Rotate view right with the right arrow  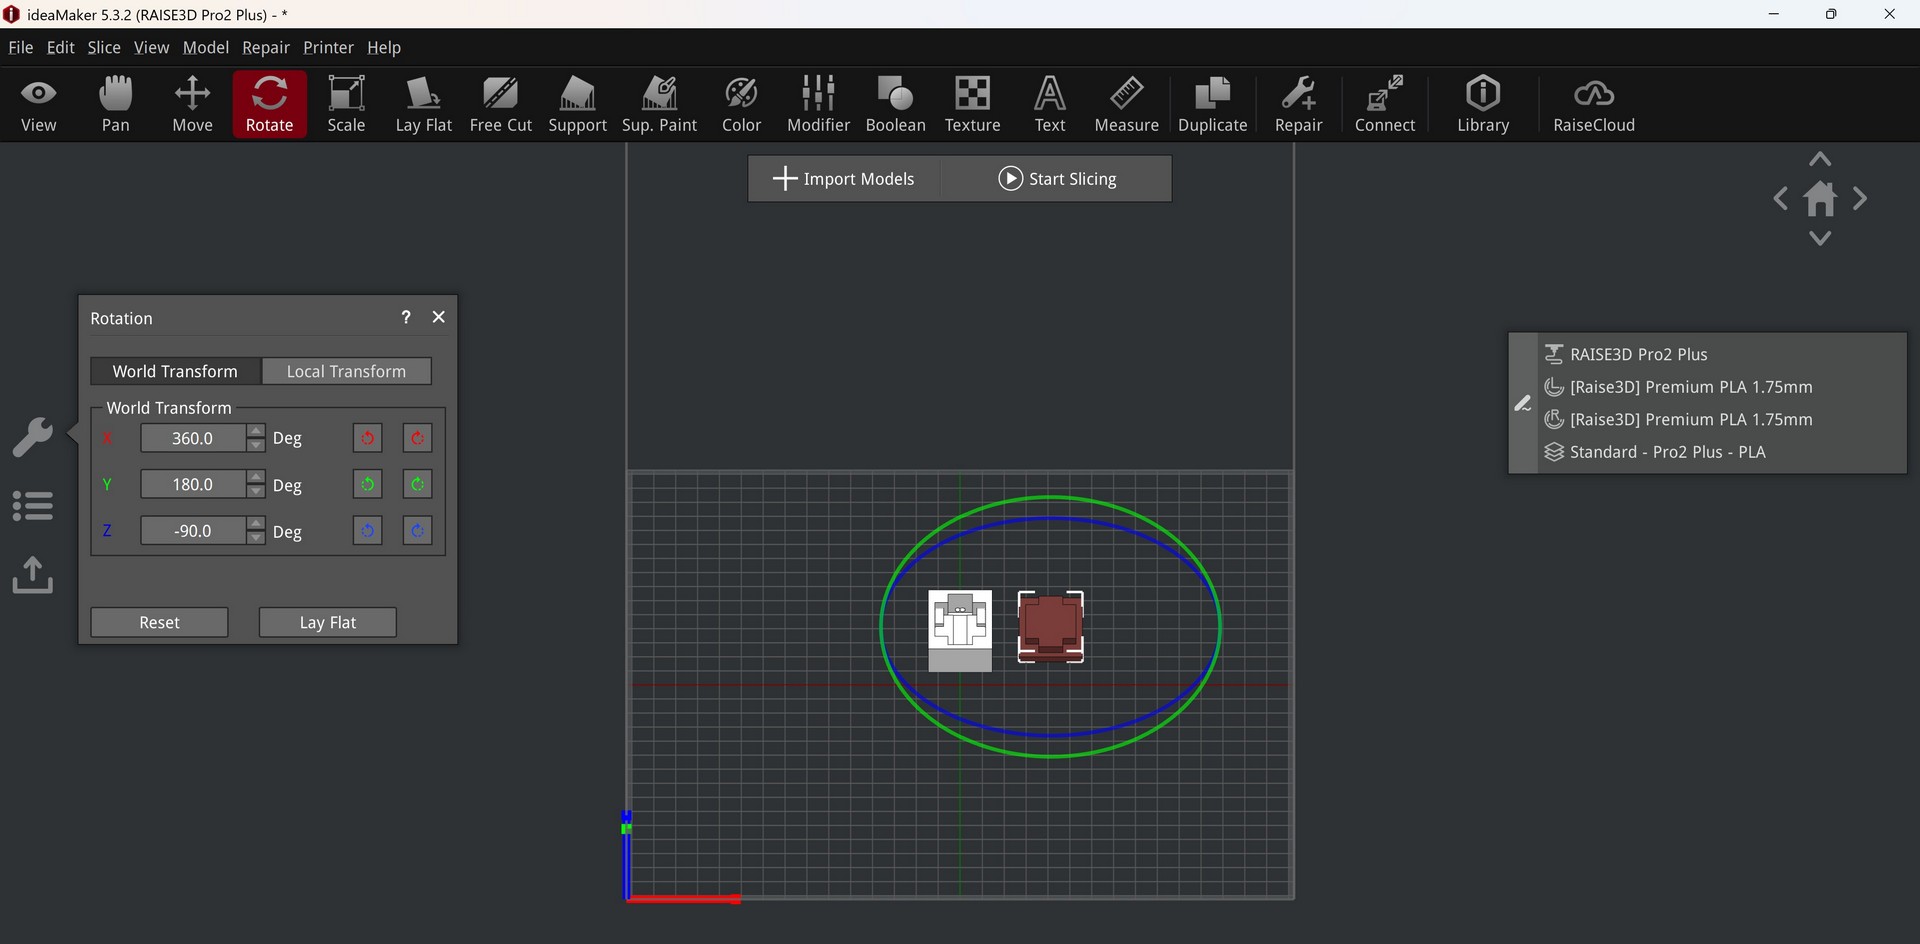[x=1860, y=199]
